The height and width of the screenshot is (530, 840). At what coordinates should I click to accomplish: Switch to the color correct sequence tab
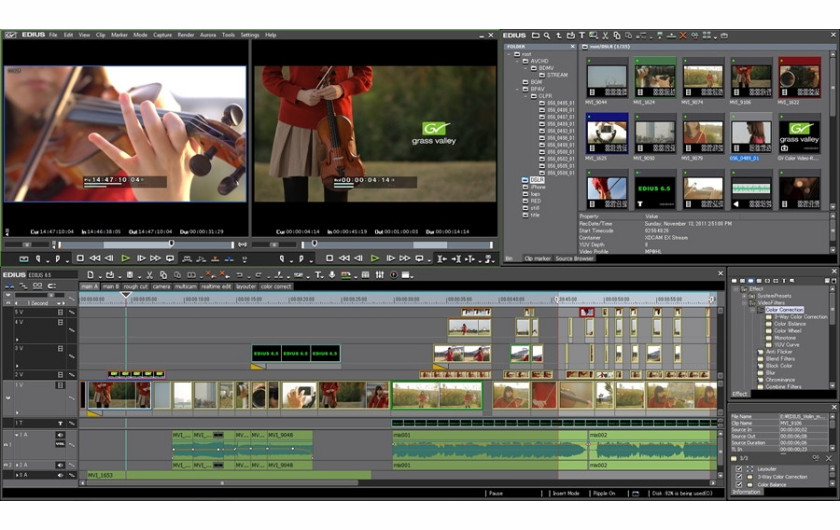(276, 287)
